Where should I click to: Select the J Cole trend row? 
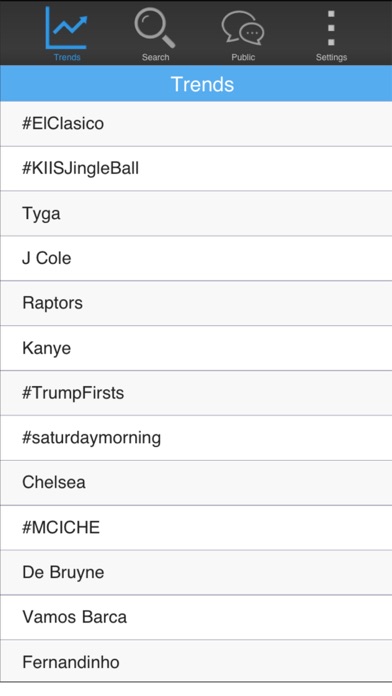coord(196,258)
